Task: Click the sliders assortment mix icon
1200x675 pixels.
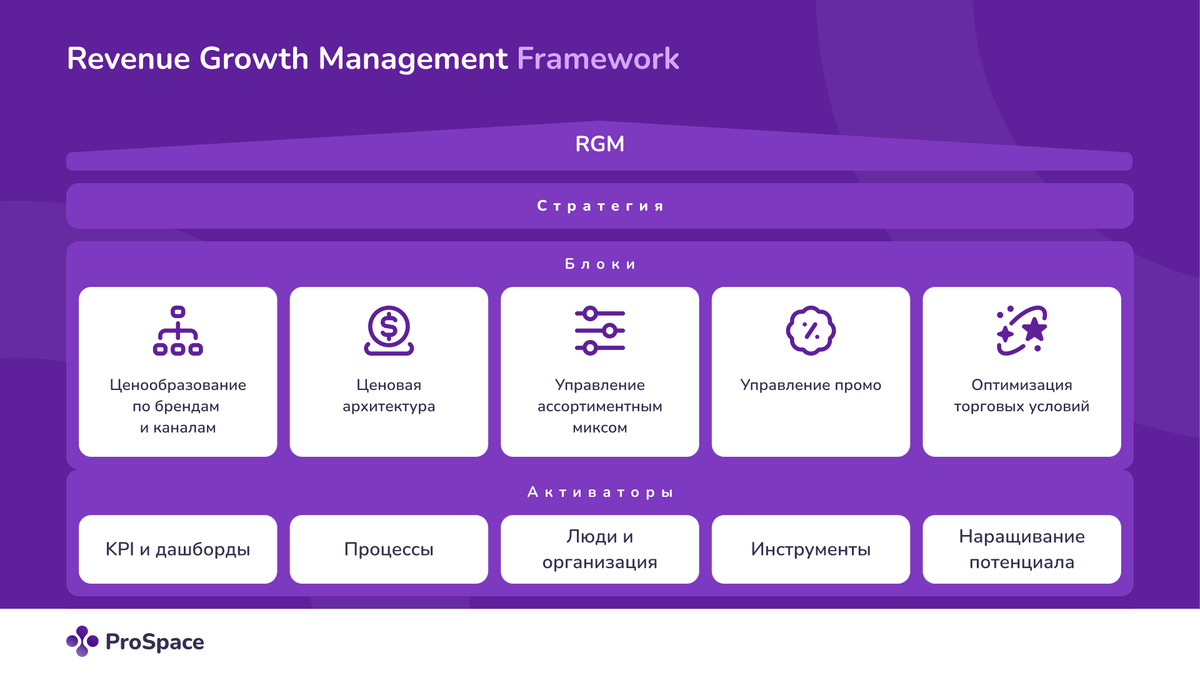Action: 600,331
